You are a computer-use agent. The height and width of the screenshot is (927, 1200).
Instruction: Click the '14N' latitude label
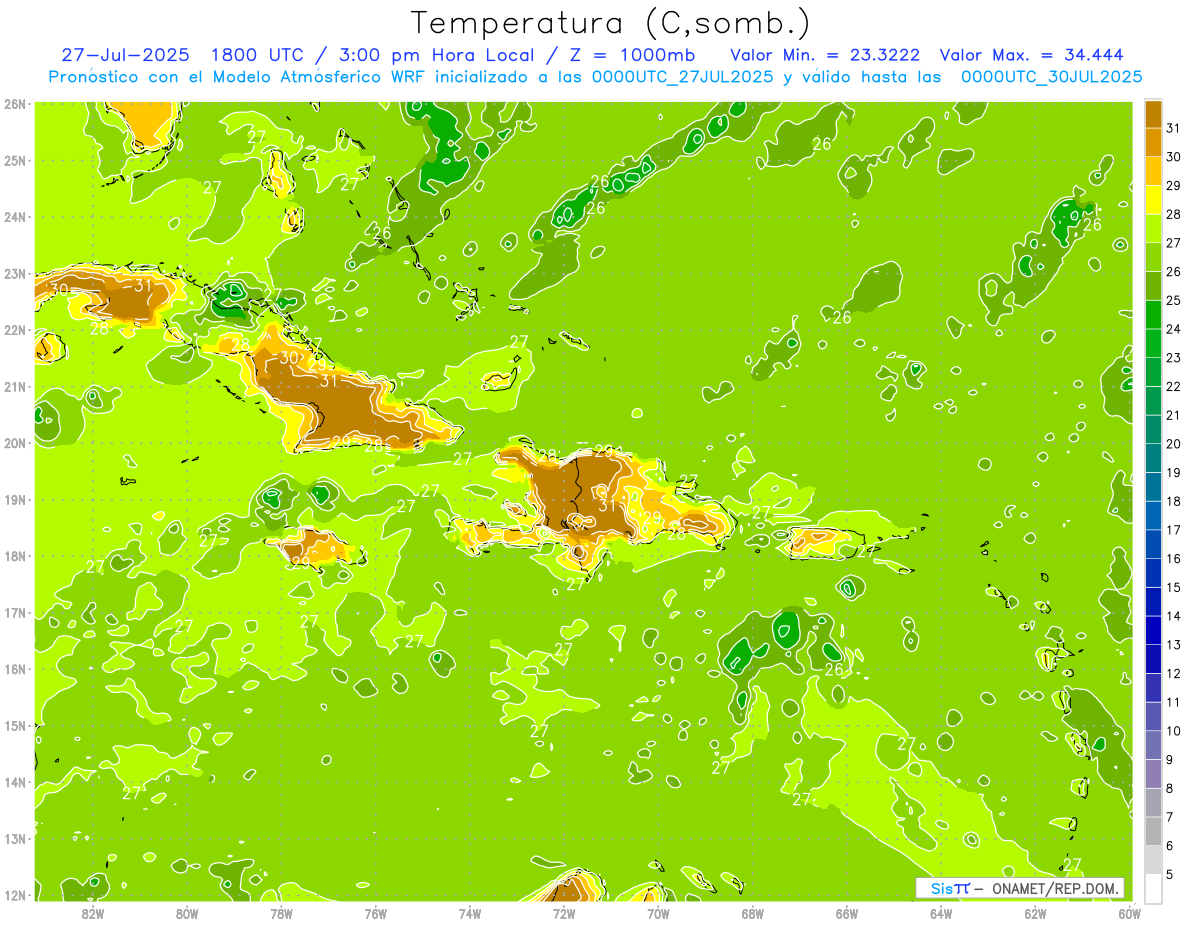click(14, 782)
